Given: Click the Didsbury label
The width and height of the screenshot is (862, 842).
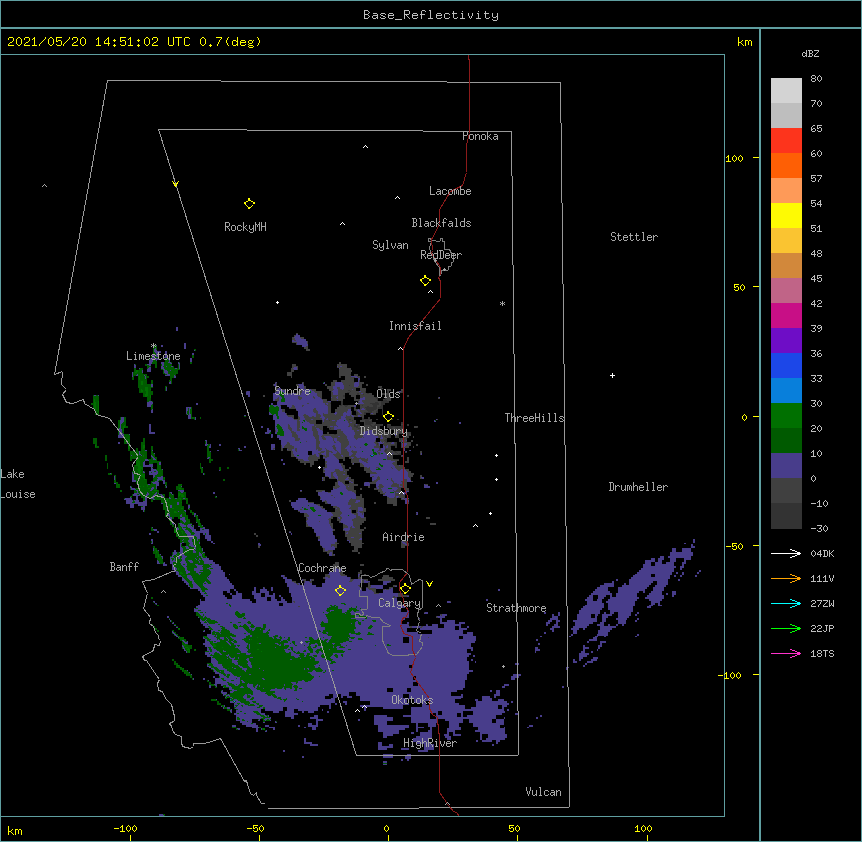Looking at the screenshot, I should (x=384, y=431).
